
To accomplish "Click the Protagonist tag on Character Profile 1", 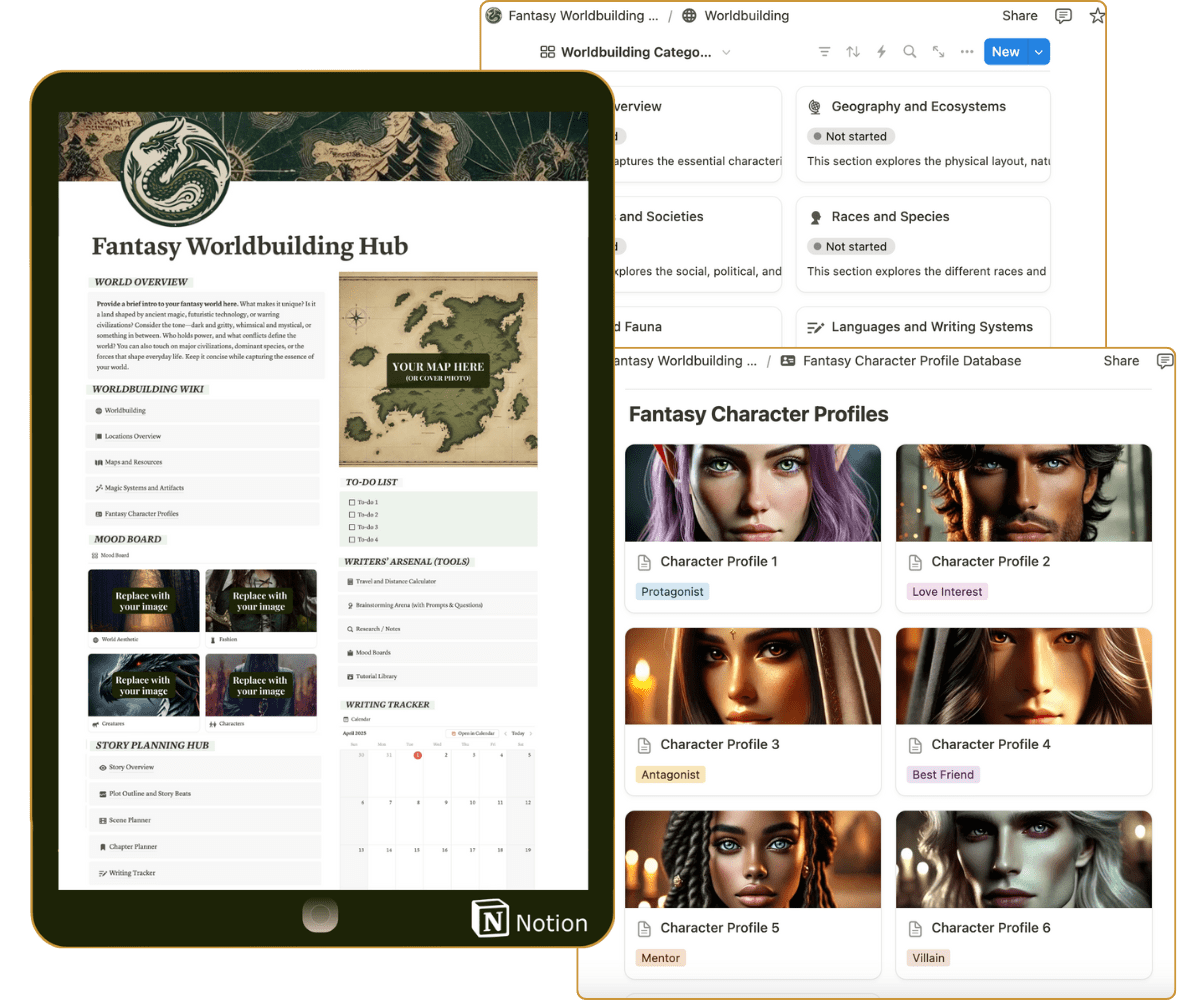I will (672, 592).
